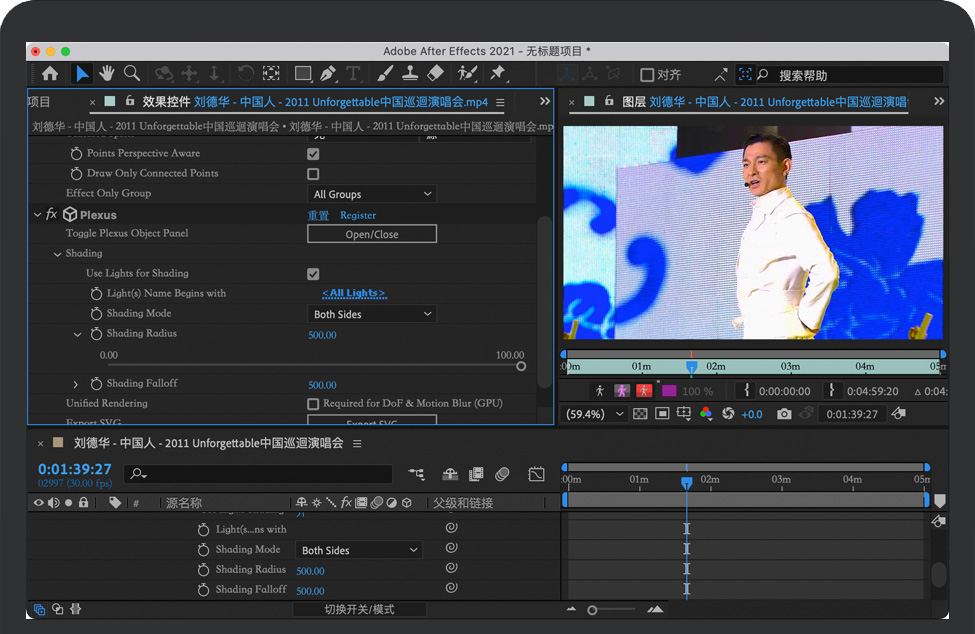Click the Open/Close Plexus panel button
Screen dimensions: 975x634
point(371,234)
